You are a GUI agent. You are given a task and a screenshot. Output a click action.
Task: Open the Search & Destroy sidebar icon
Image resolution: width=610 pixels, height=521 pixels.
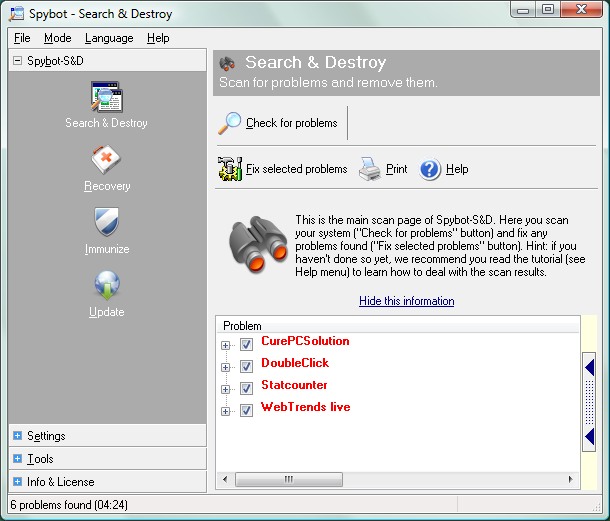click(x=107, y=96)
